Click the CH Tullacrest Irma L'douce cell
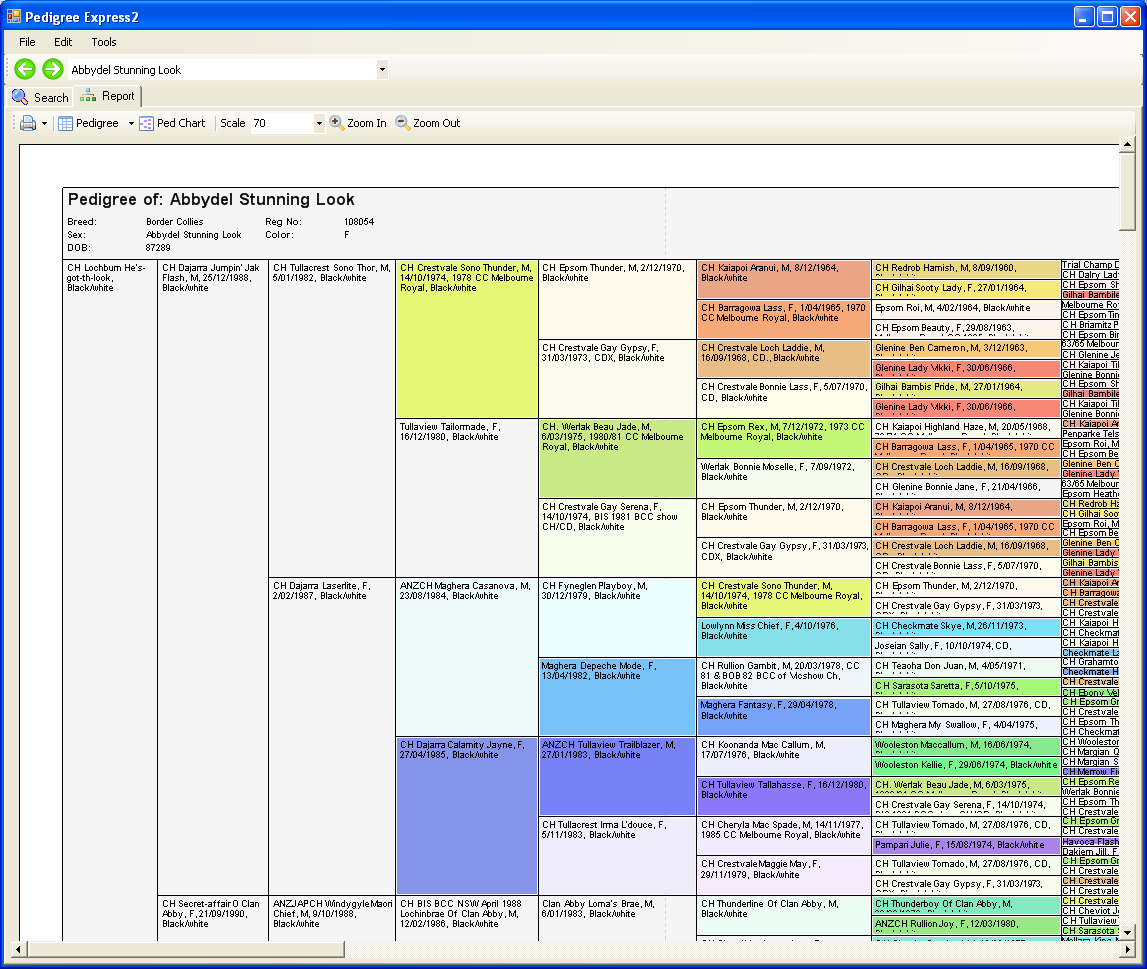This screenshot has height=969, width=1147. coord(617,856)
